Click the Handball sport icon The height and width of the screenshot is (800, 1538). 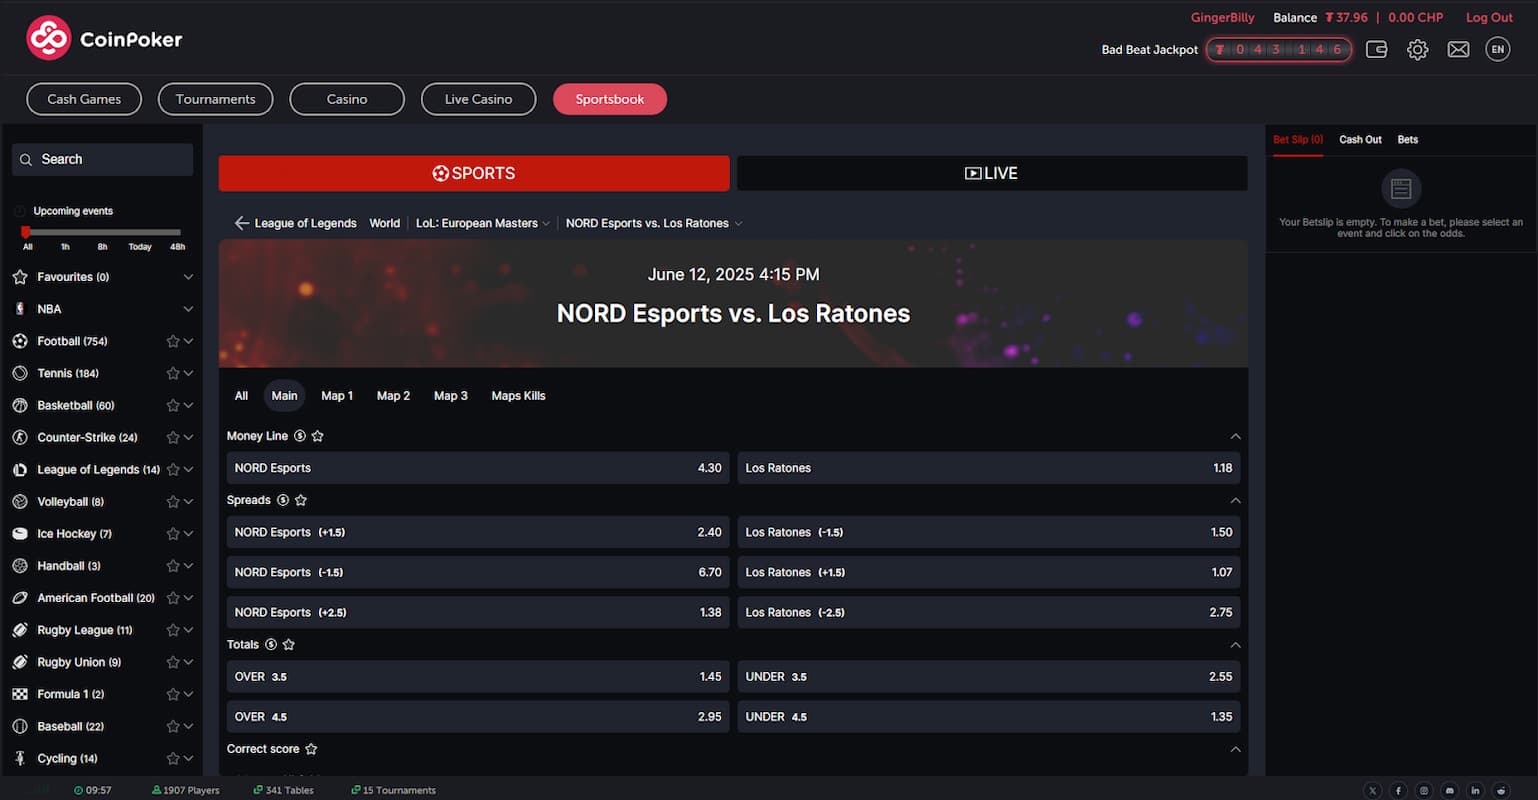pos(19,565)
